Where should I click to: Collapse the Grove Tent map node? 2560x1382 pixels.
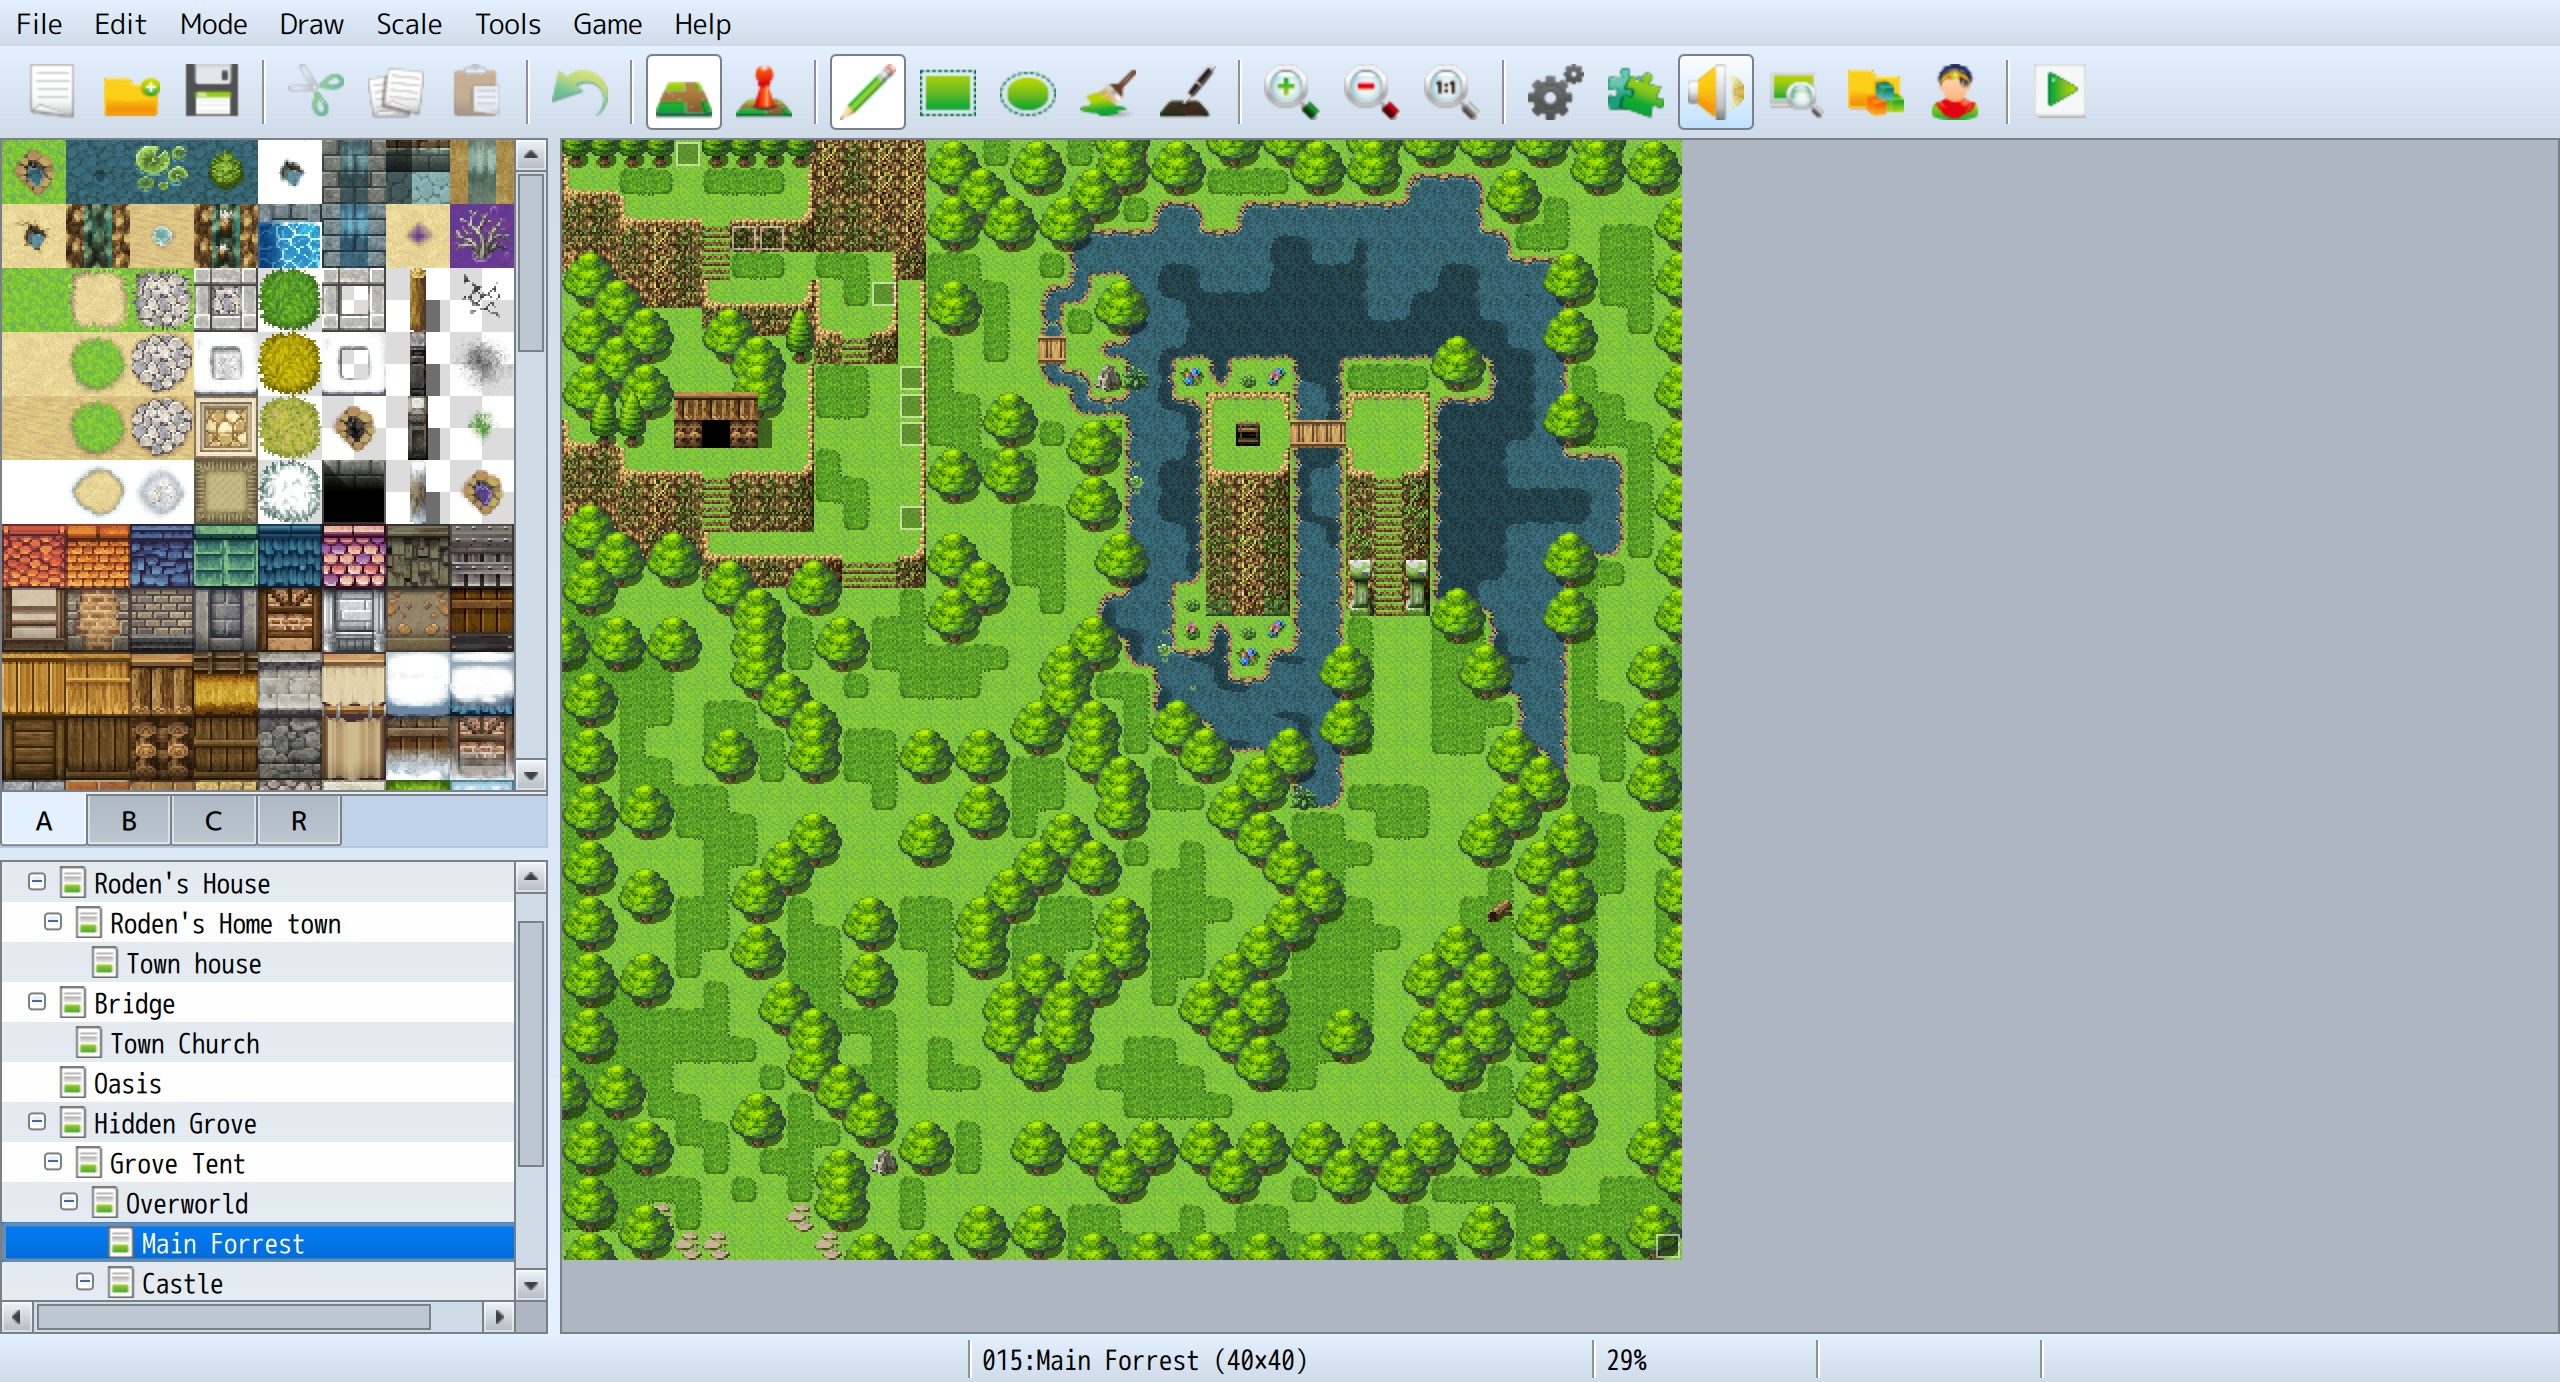[53, 1162]
